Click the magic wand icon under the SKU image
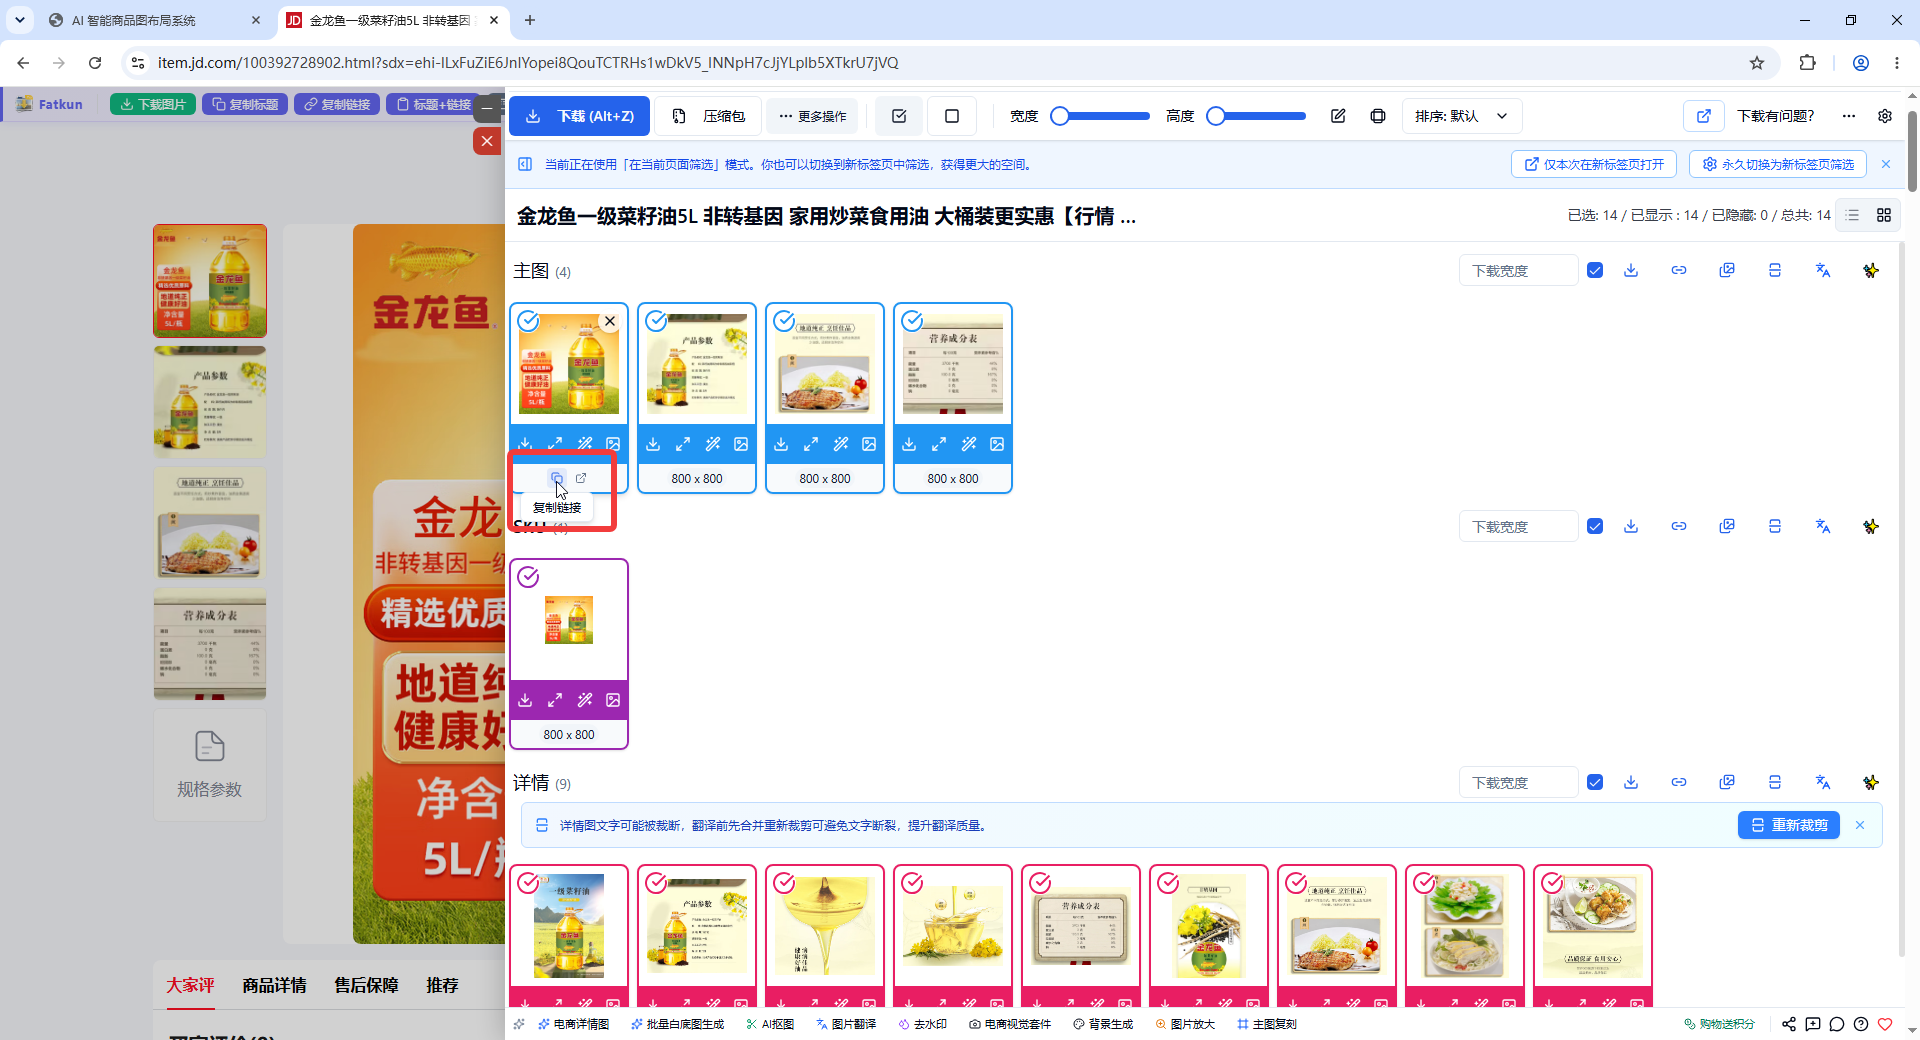The image size is (1920, 1040). pos(585,700)
